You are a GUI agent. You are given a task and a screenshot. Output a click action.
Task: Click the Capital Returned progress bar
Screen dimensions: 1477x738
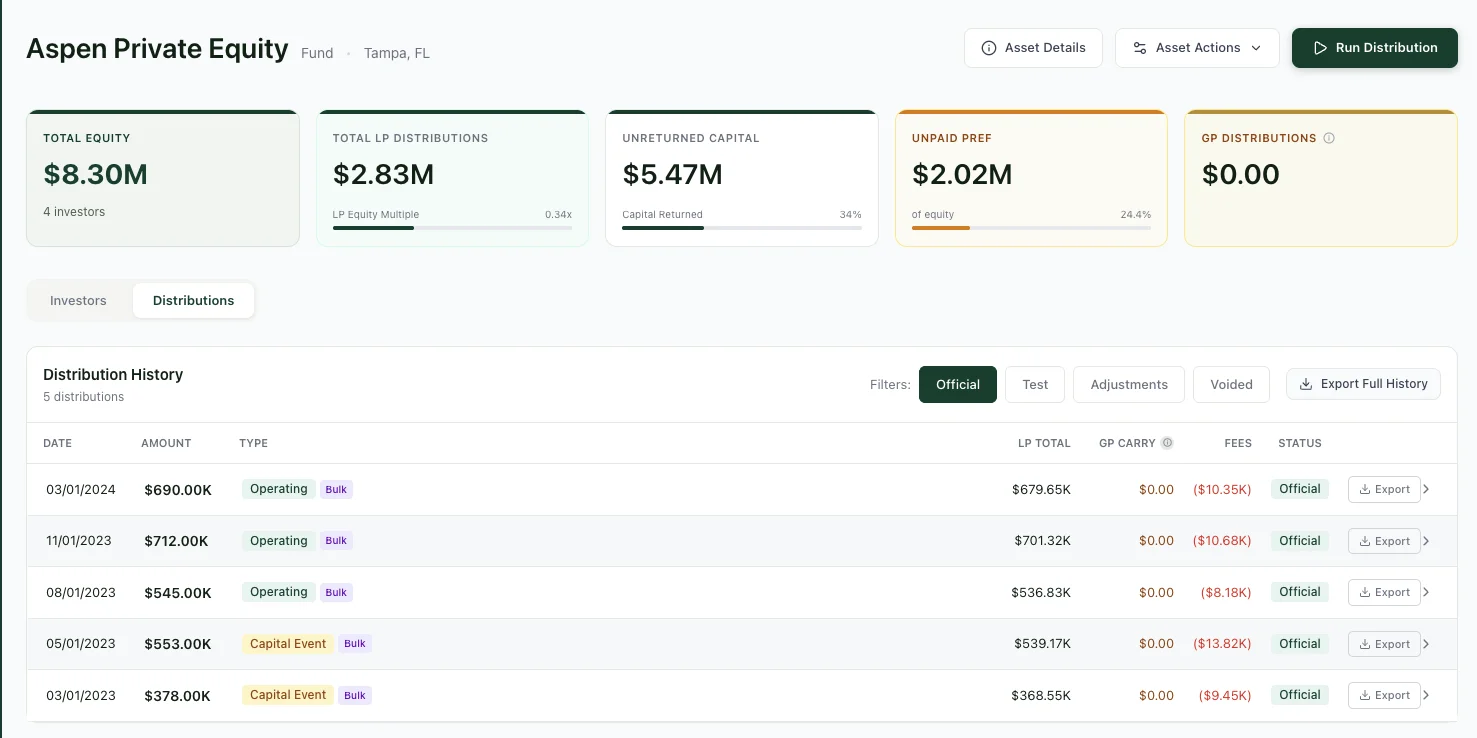point(740,227)
